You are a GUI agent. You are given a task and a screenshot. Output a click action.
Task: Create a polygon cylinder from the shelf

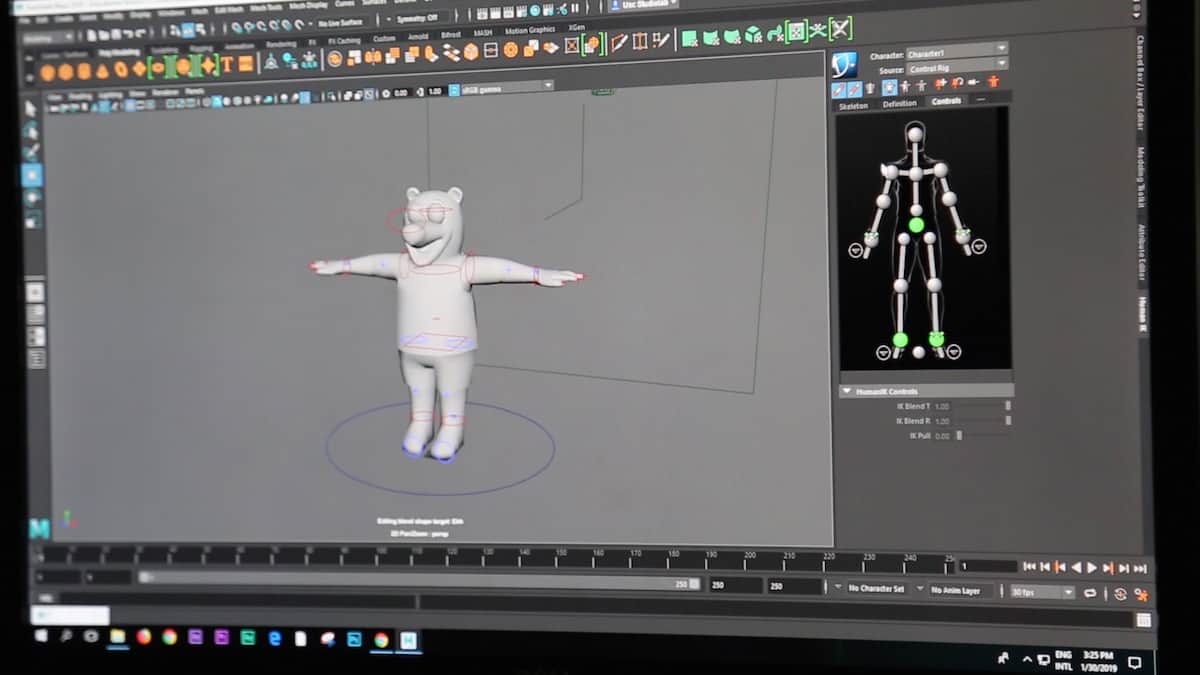84,71
